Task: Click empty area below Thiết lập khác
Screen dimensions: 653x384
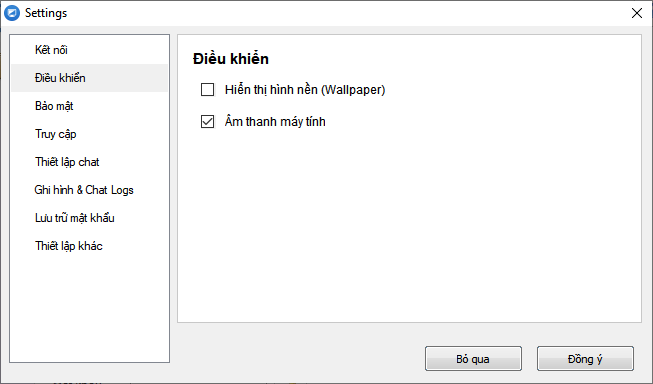Action: click(x=90, y=310)
